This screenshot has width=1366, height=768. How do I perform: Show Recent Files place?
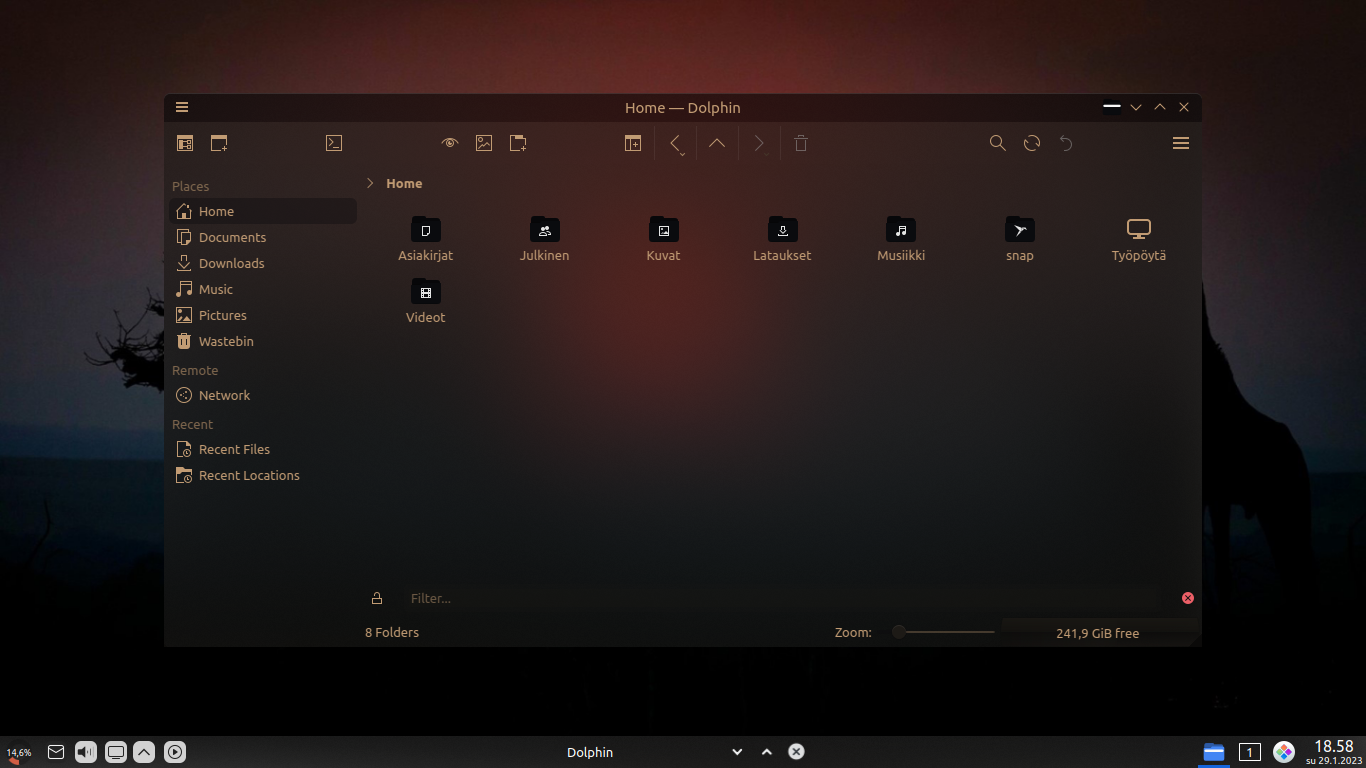click(x=263, y=449)
